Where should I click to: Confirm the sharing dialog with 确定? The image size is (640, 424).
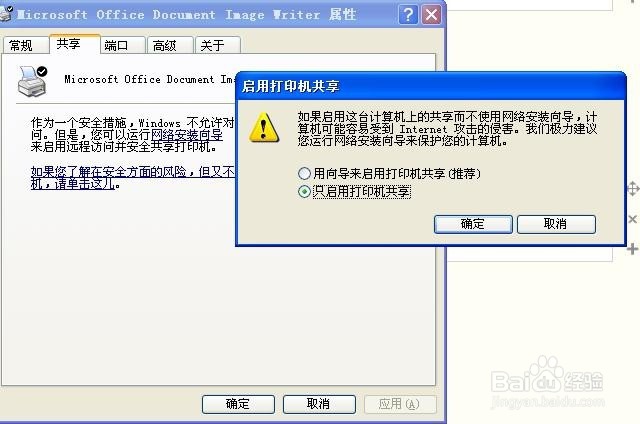click(473, 224)
